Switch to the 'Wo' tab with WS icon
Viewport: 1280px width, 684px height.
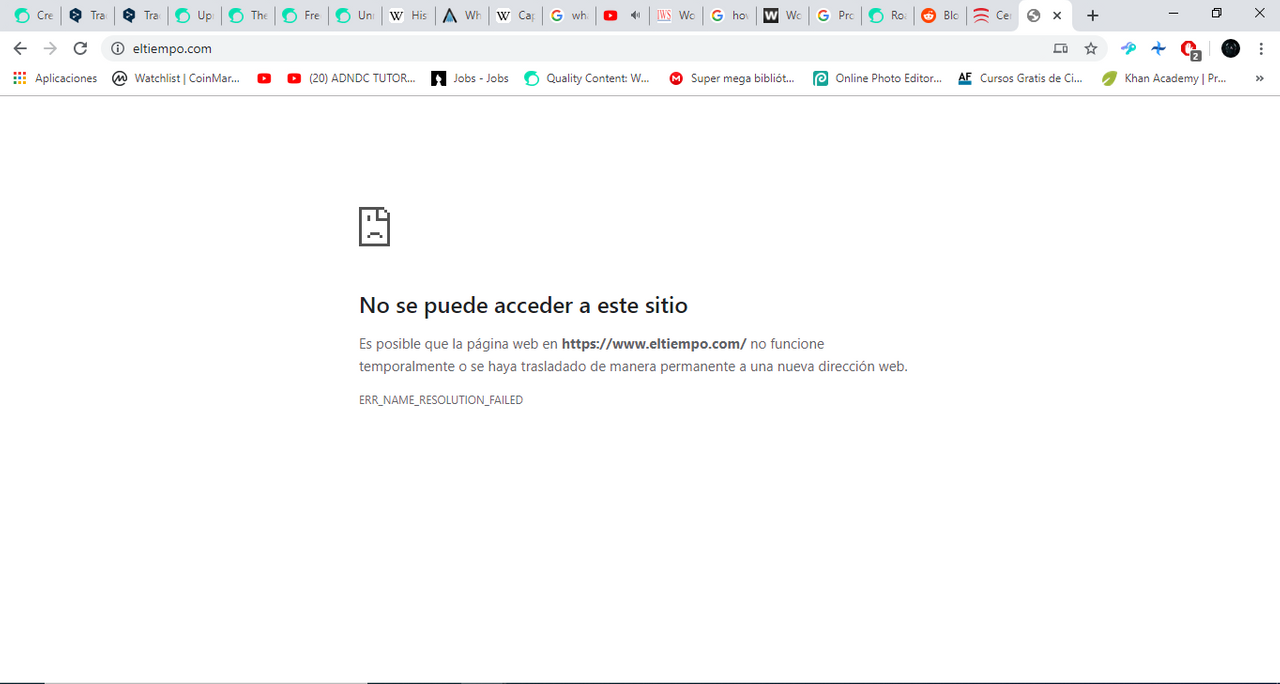676,16
